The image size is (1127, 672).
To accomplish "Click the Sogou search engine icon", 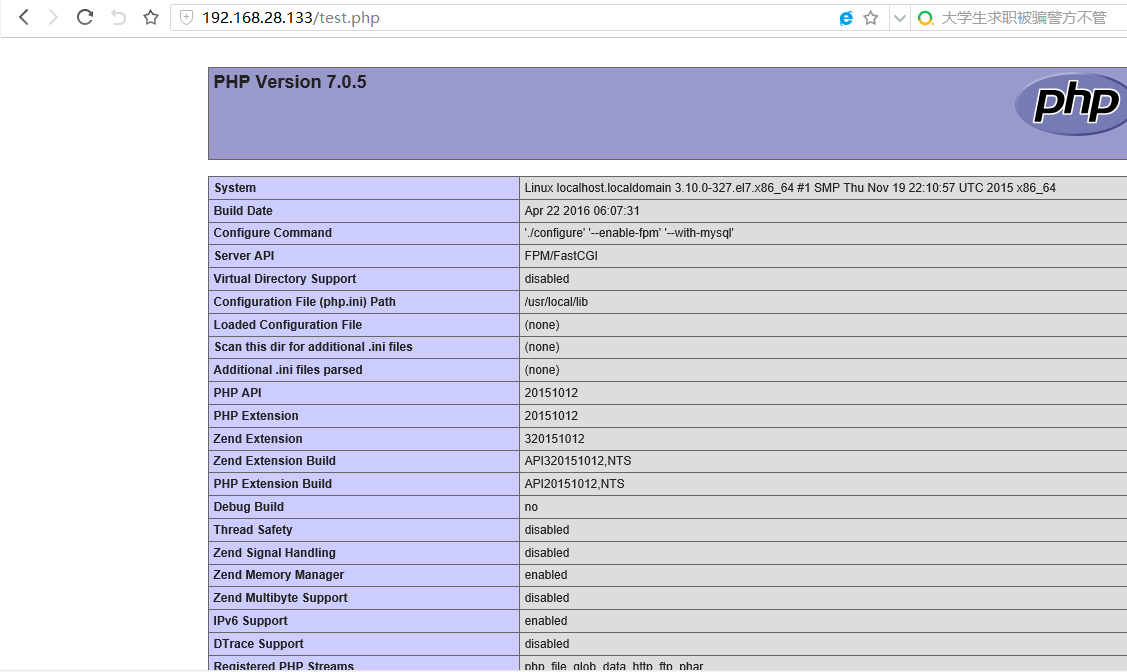I will [x=925, y=17].
